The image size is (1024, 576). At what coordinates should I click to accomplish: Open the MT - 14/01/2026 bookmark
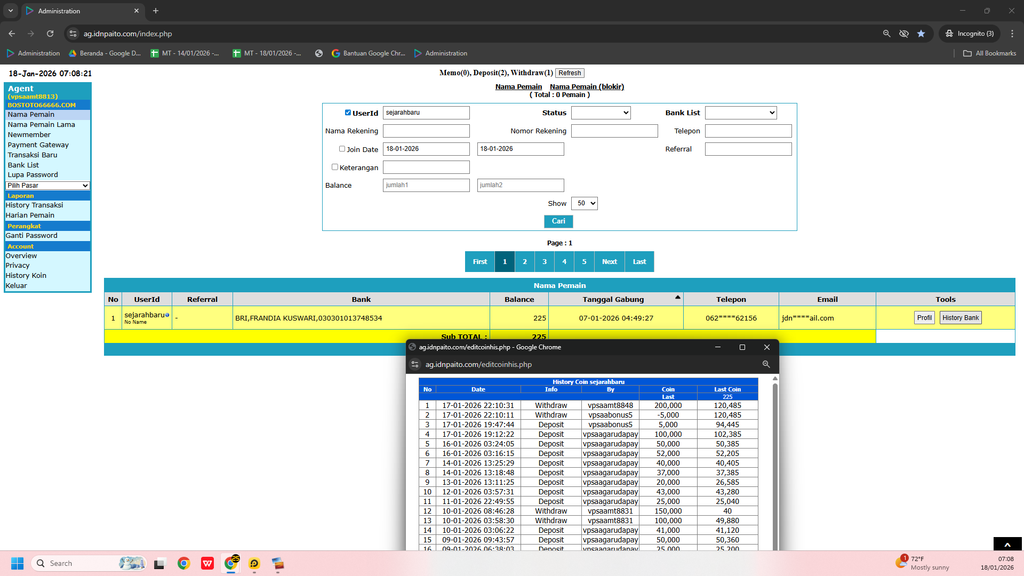(185, 53)
